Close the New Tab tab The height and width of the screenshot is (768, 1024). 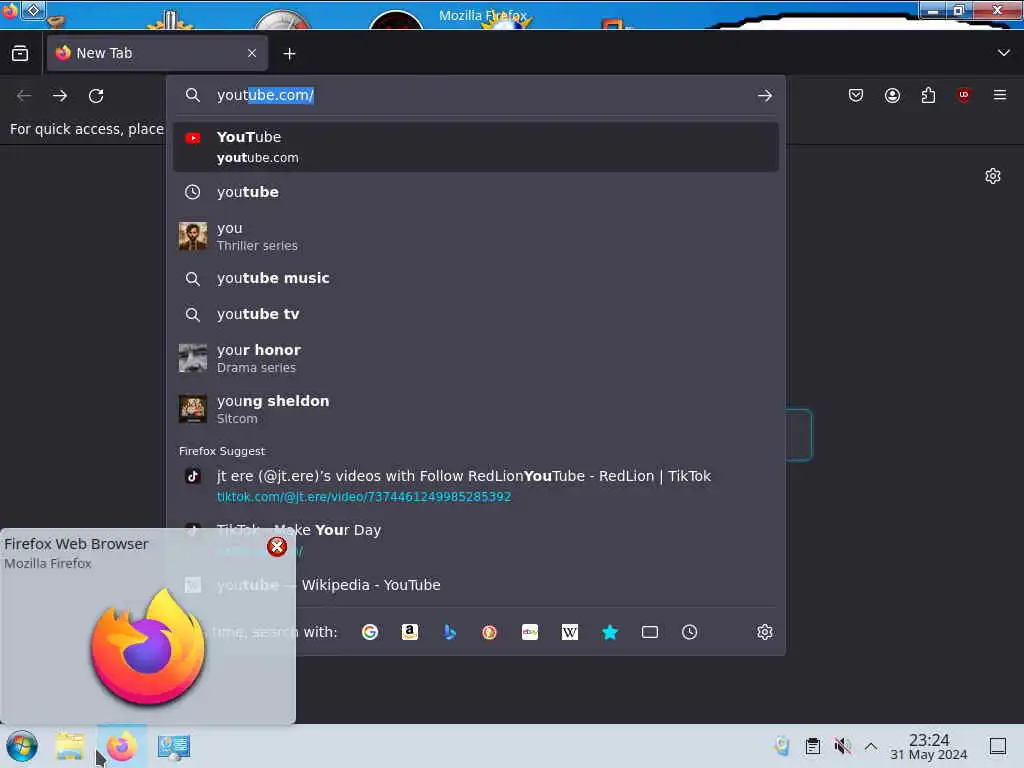tap(252, 54)
